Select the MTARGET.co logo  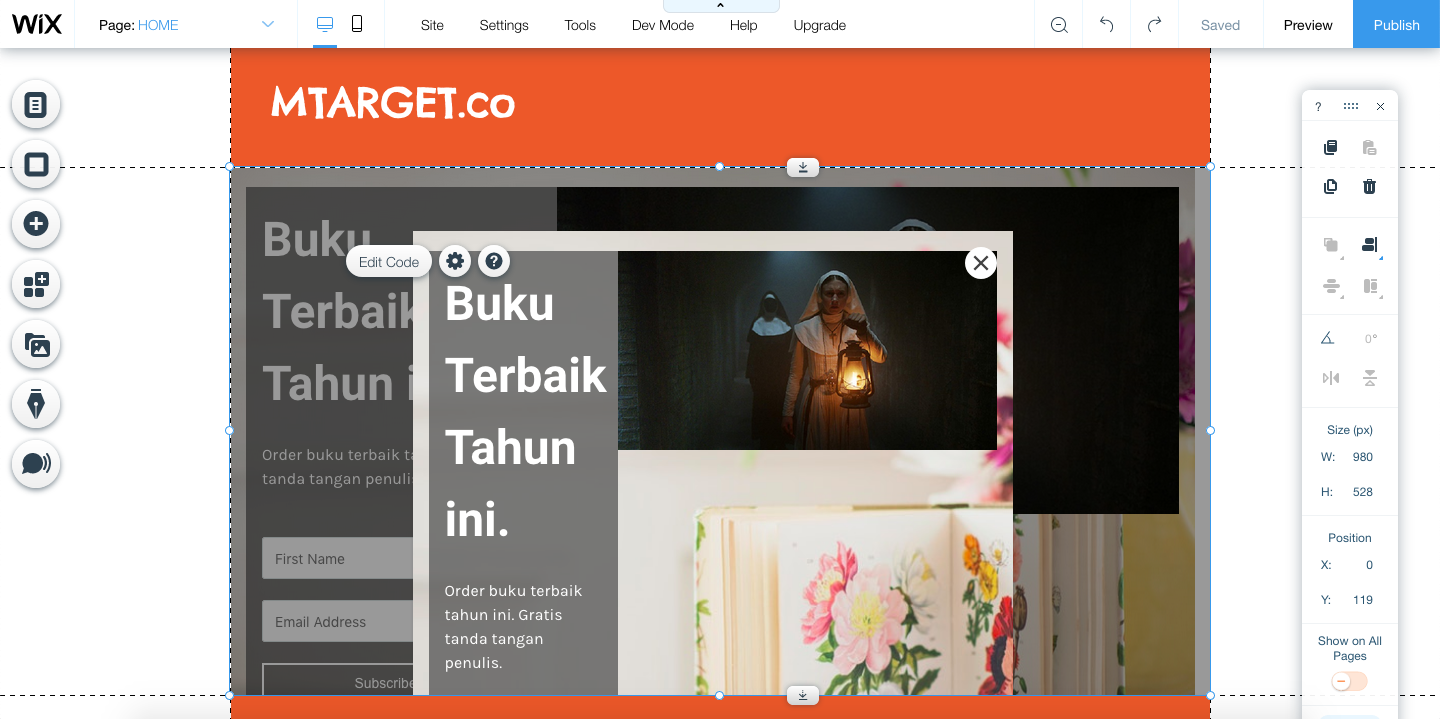[393, 103]
